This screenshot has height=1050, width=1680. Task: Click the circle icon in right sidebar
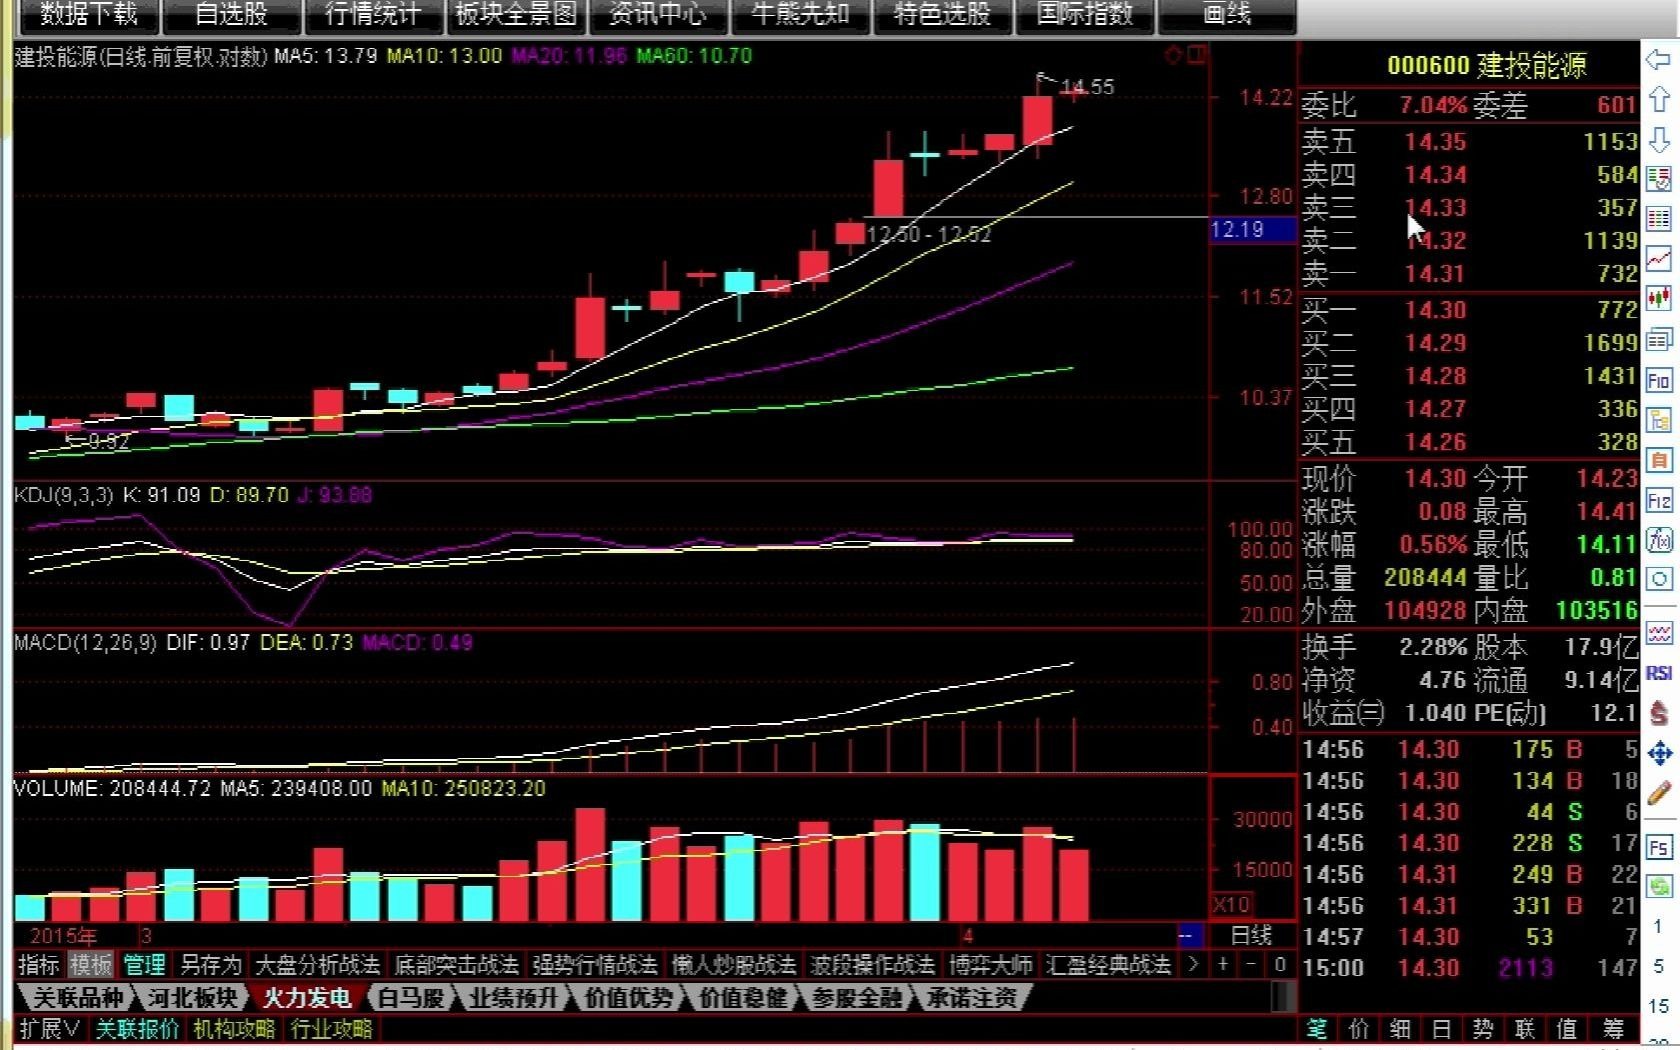(x=1659, y=579)
